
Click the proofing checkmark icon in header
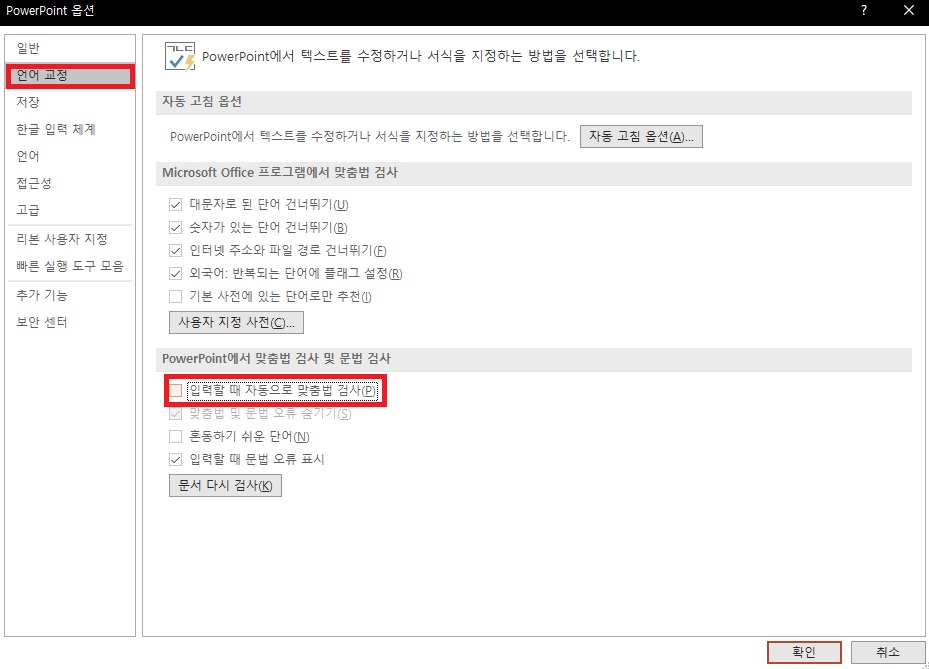click(180, 57)
